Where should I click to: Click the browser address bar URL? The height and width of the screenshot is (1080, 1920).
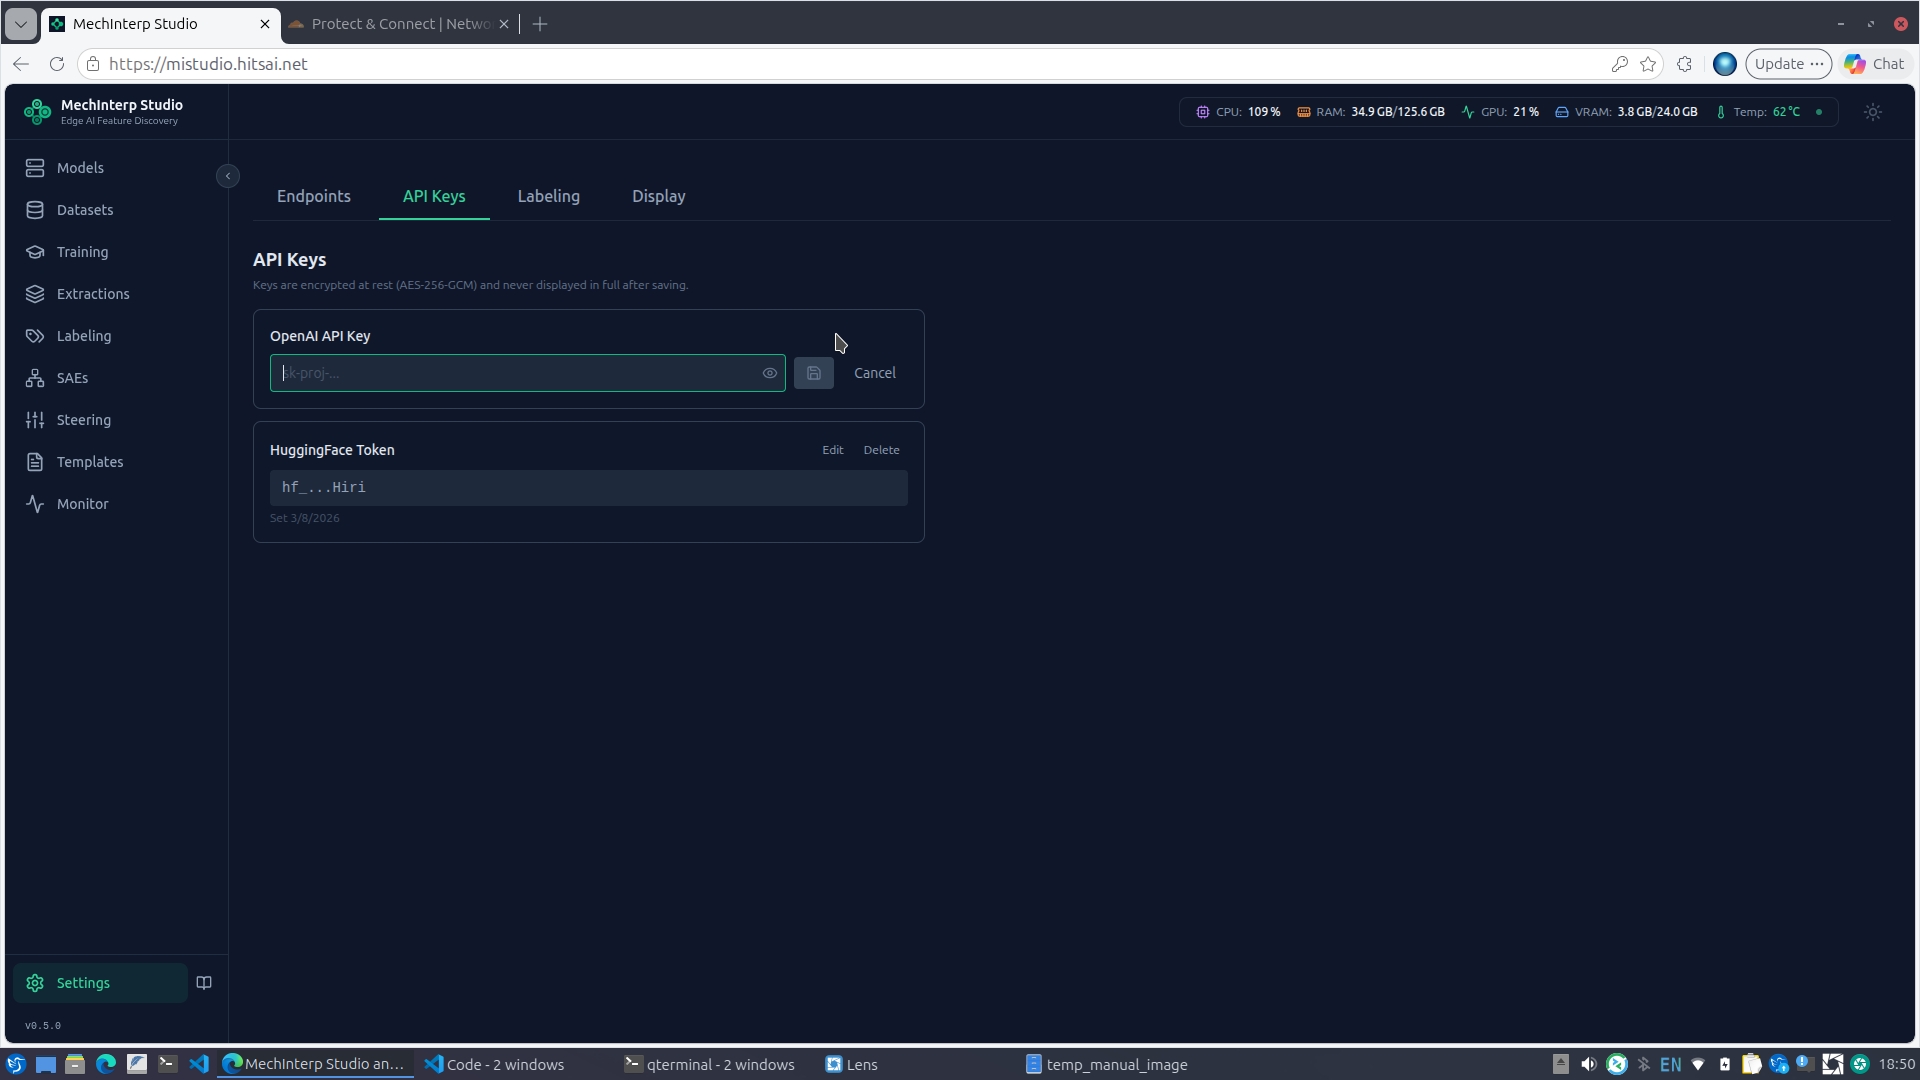(208, 64)
